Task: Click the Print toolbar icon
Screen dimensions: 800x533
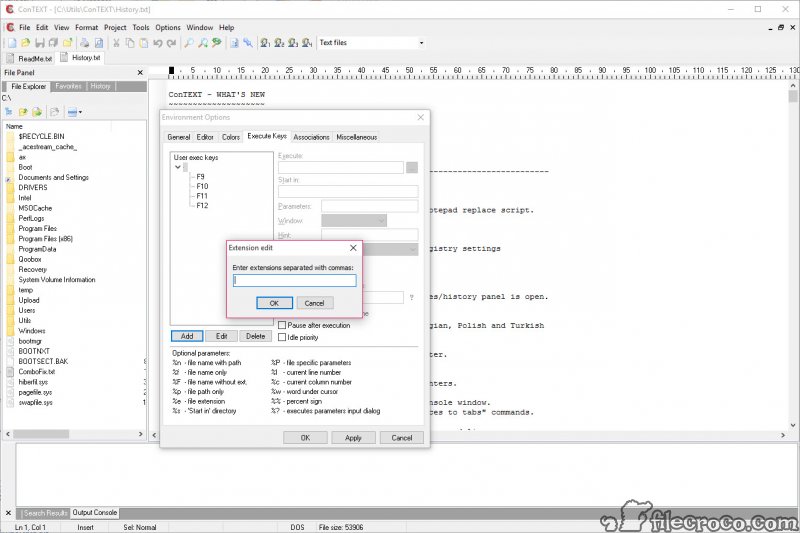Action: pos(85,43)
